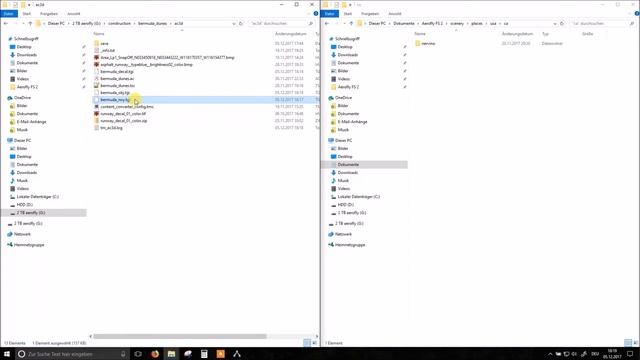
Task: Select the bermuda_obj.tgi file
Action: [x=115, y=93]
